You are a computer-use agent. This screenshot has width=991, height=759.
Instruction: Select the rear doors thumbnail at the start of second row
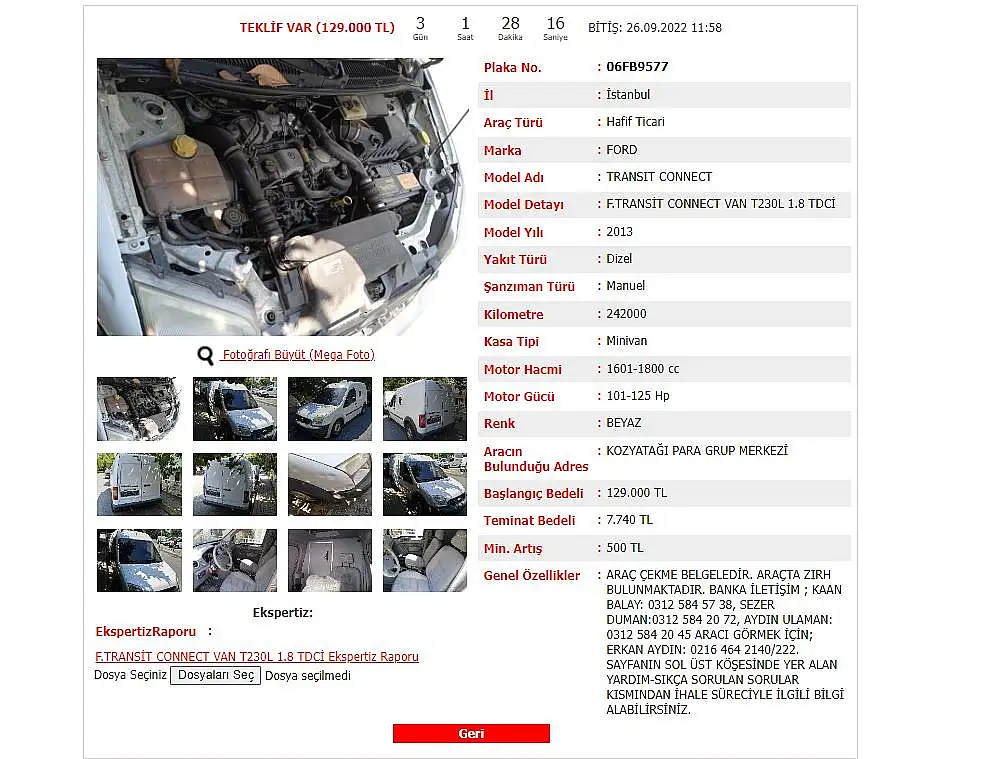pos(139,484)
